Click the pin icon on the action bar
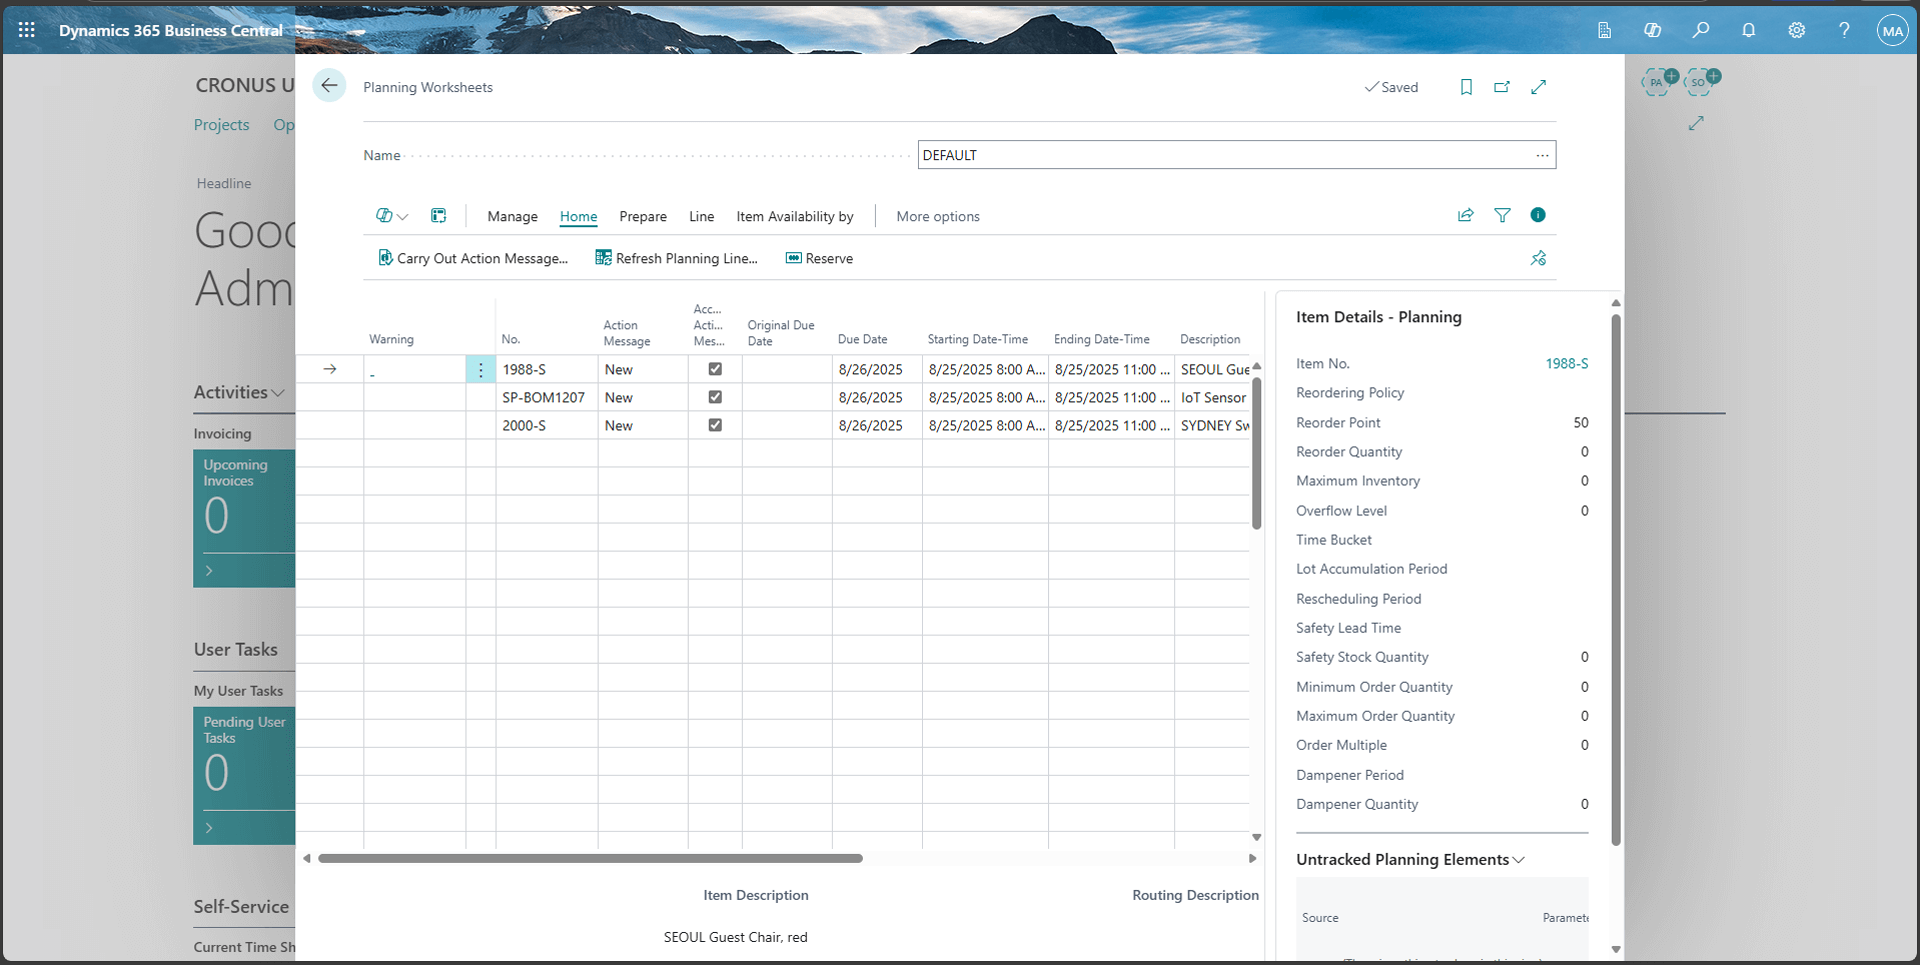Image resolution: width=1920 pixels, height=965 pixels. click(x=1538, y=258)
